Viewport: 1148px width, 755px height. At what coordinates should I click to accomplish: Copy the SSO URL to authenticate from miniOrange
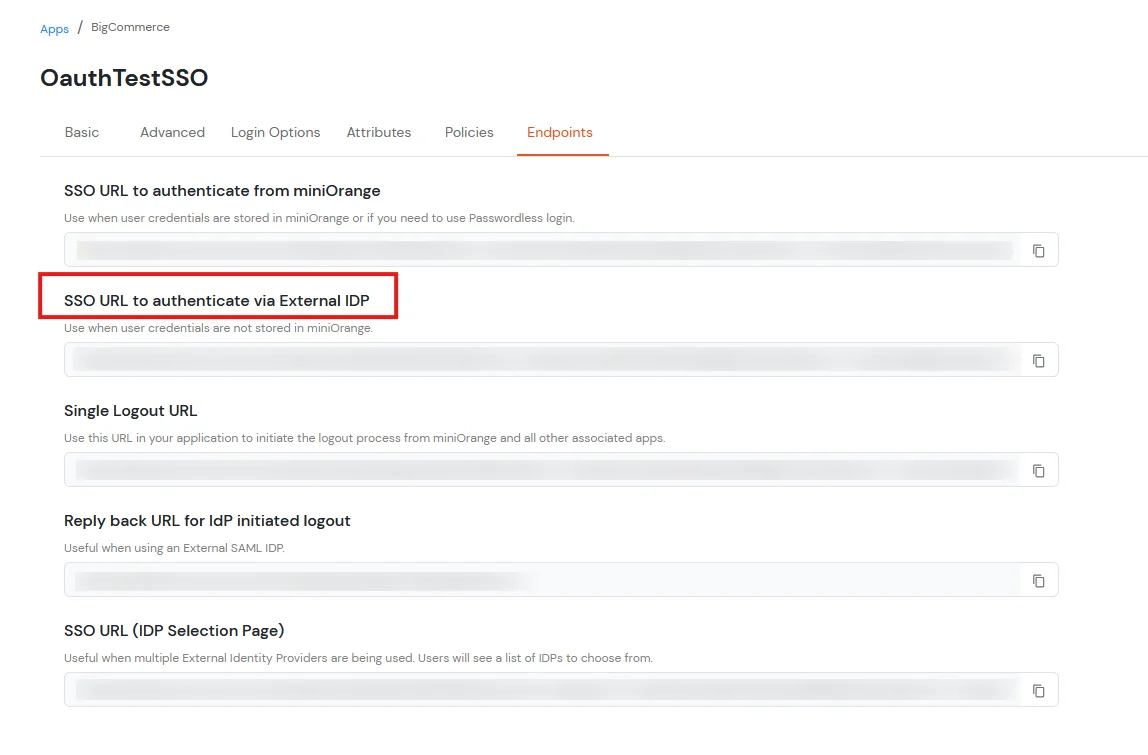pos(1038,250)
